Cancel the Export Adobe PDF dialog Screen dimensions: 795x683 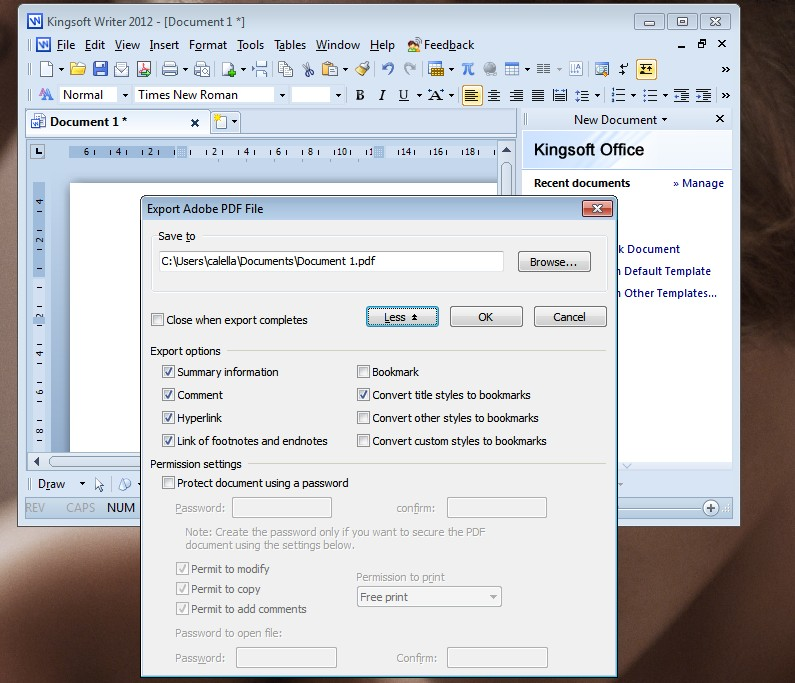(569, 317)
